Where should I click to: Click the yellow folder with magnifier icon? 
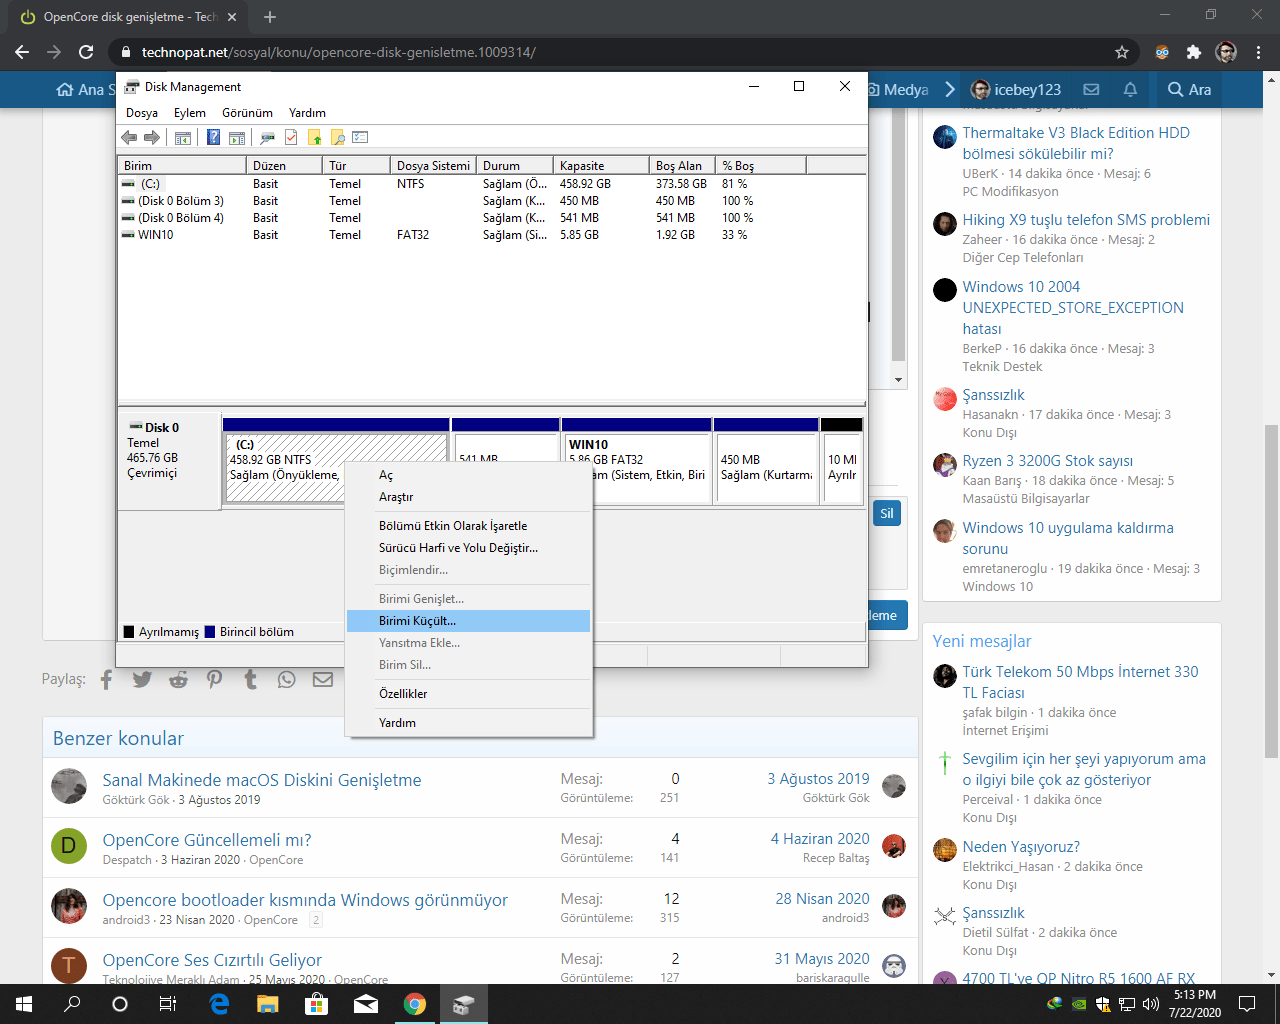(x=338, y=137)
